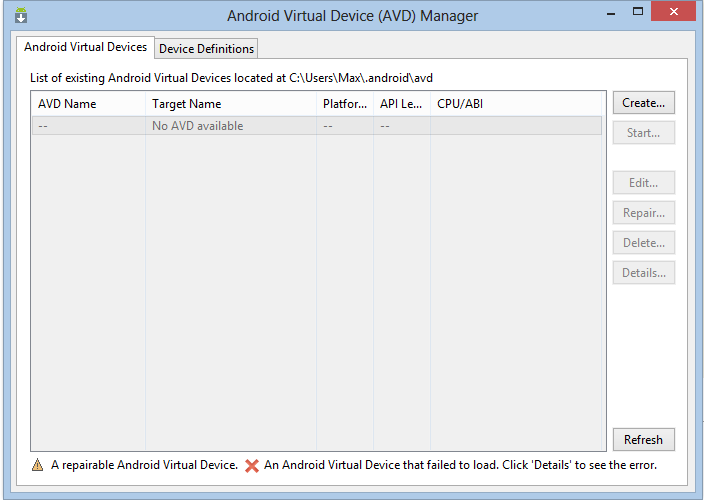Click 'A repairable Android Virtual Device.' text
The width and height of the screenshot is (704, 500).
click(x=144, y=465)
